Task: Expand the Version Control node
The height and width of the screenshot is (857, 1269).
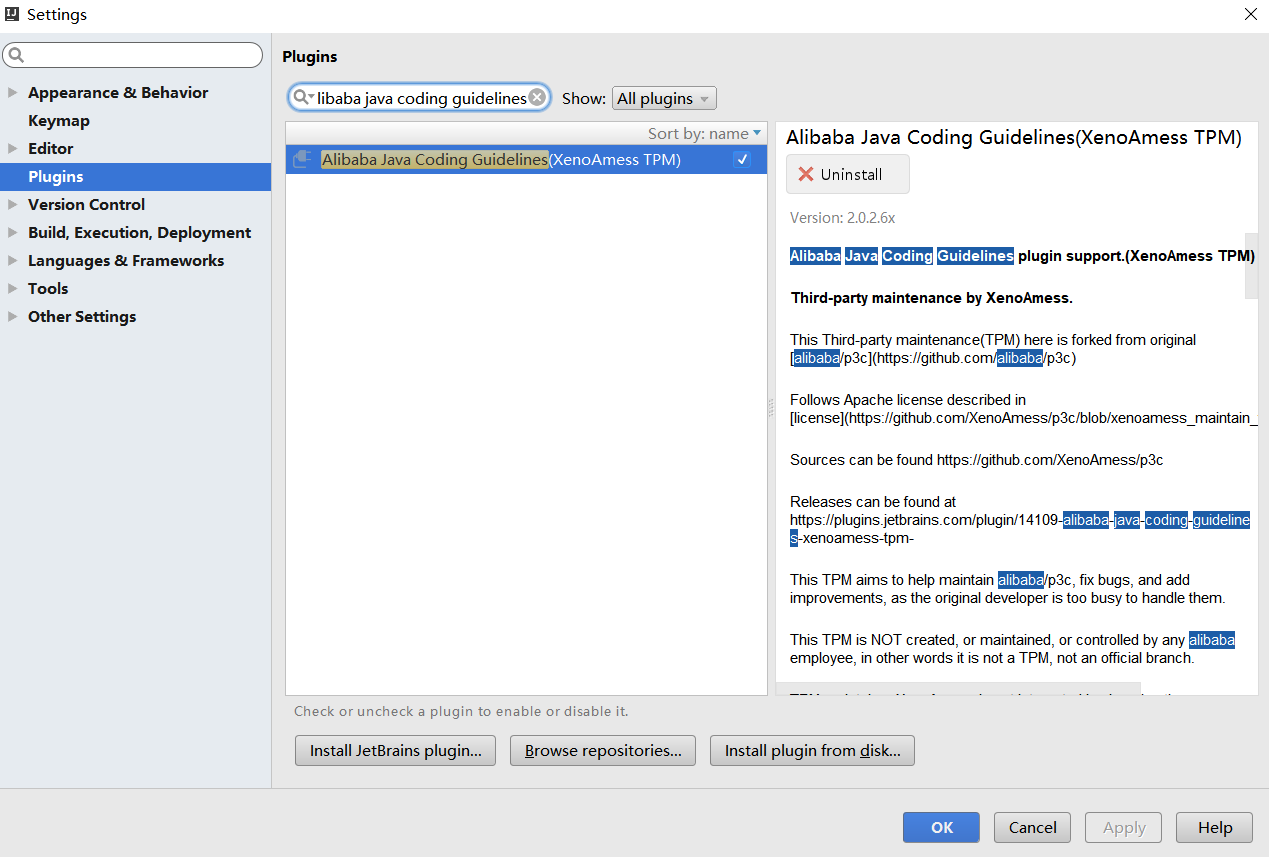Action: [13, 204]
